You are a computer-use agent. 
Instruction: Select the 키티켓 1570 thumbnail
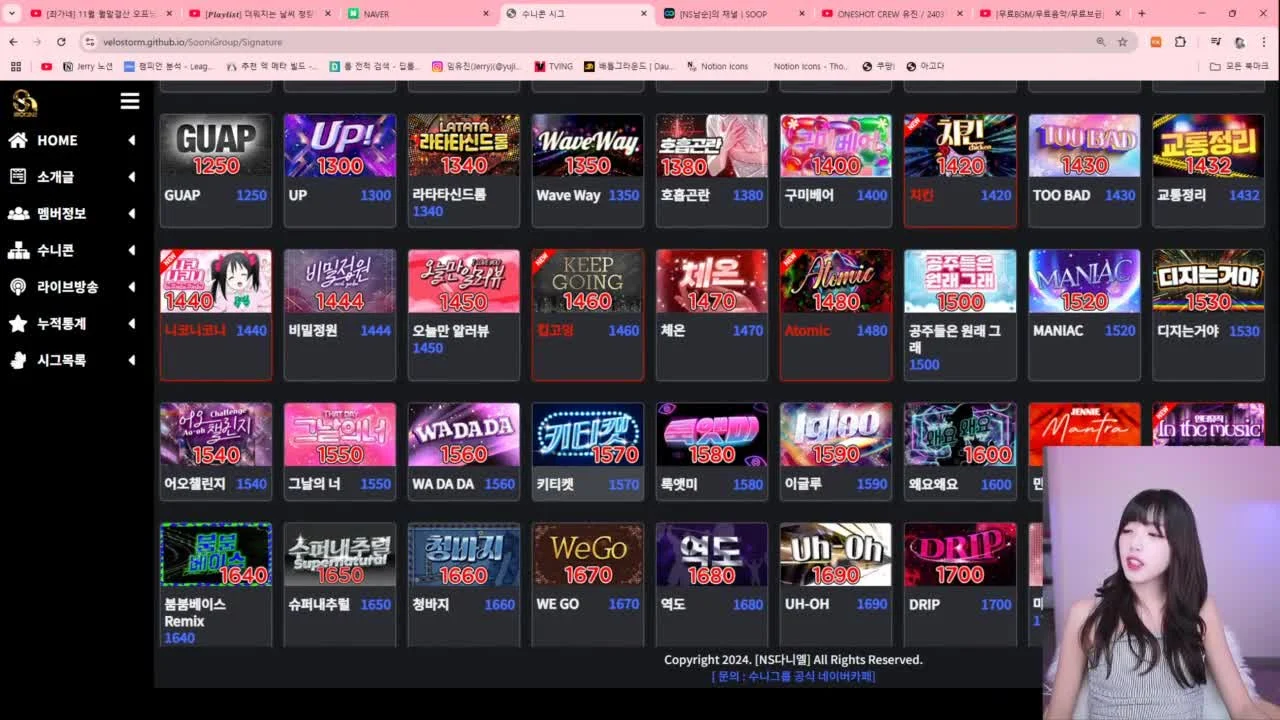click(x=588, y=435)
